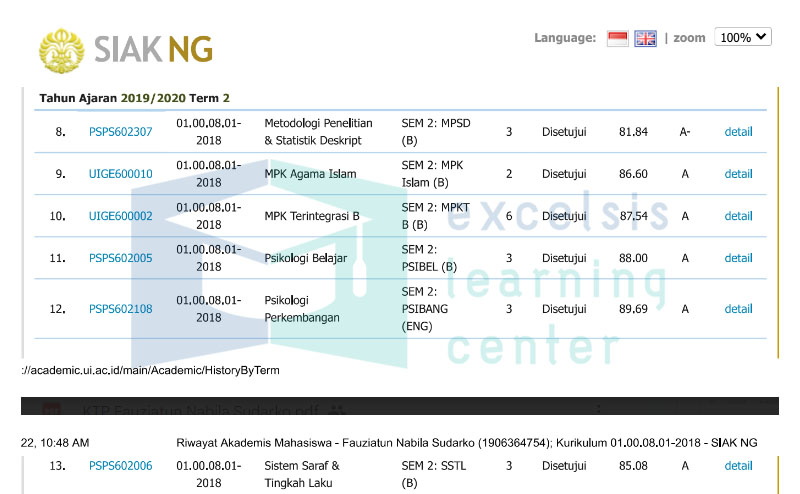
Task: Switch language to Indonesian using the flag icon
Action: tap(618, 38)
